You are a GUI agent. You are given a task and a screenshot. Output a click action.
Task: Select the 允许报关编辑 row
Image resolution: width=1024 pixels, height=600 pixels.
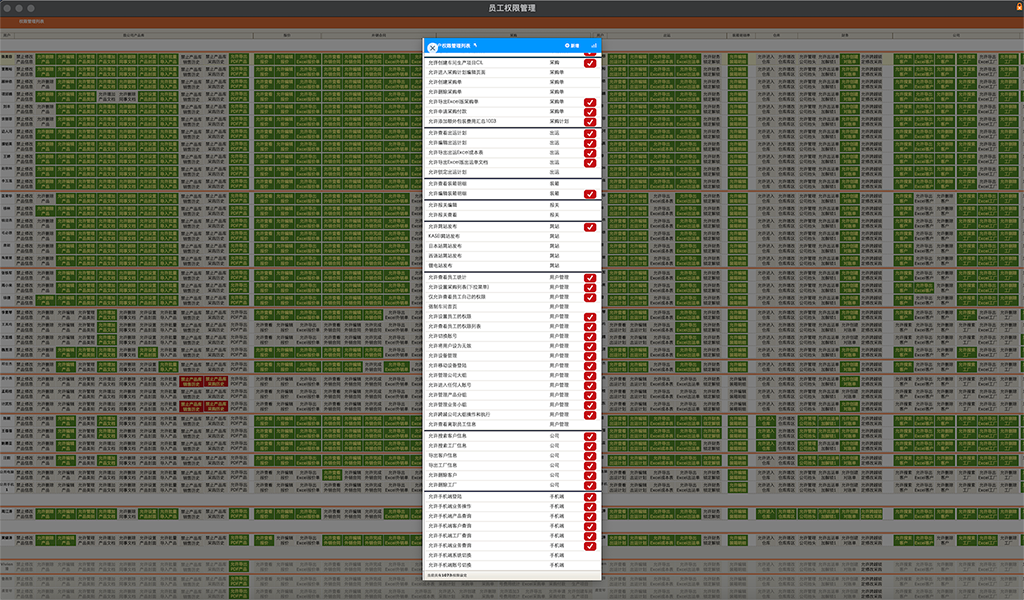(x=512, y=205)
